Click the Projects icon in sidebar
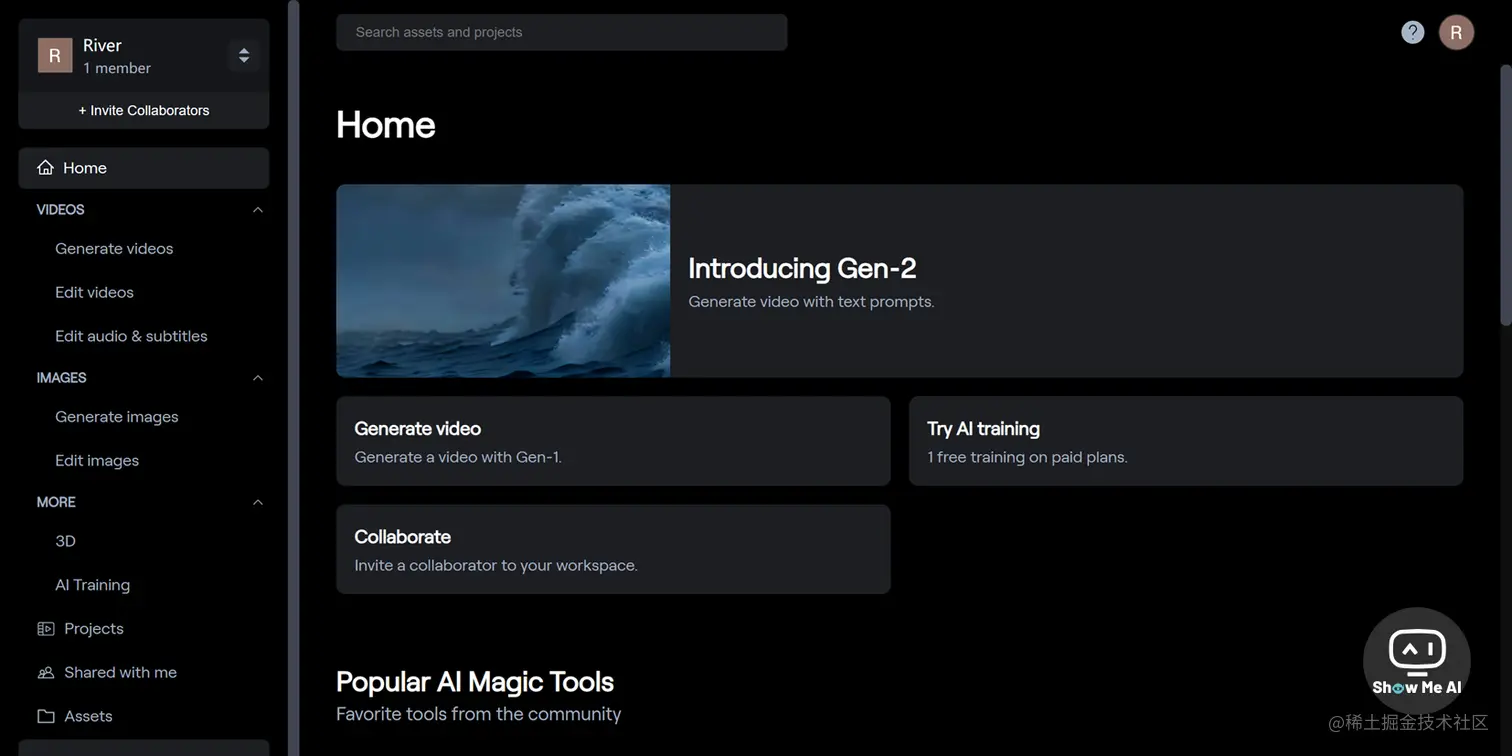1512x756 pixels. pos(45,629)
